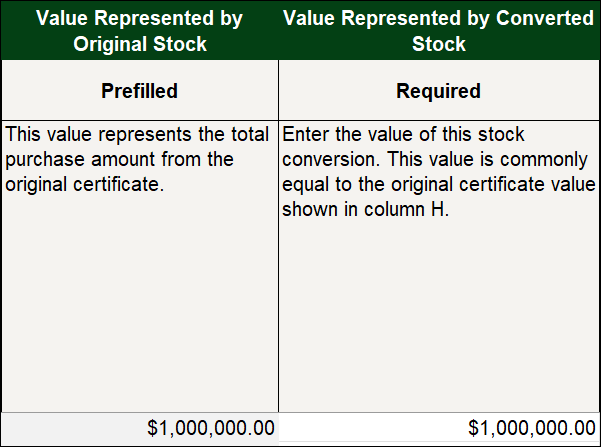Image resolution: width=601 pixels, height=447 pixels.
Task: Click the "equal to the original certificate value" line
Action: (439, 184)
